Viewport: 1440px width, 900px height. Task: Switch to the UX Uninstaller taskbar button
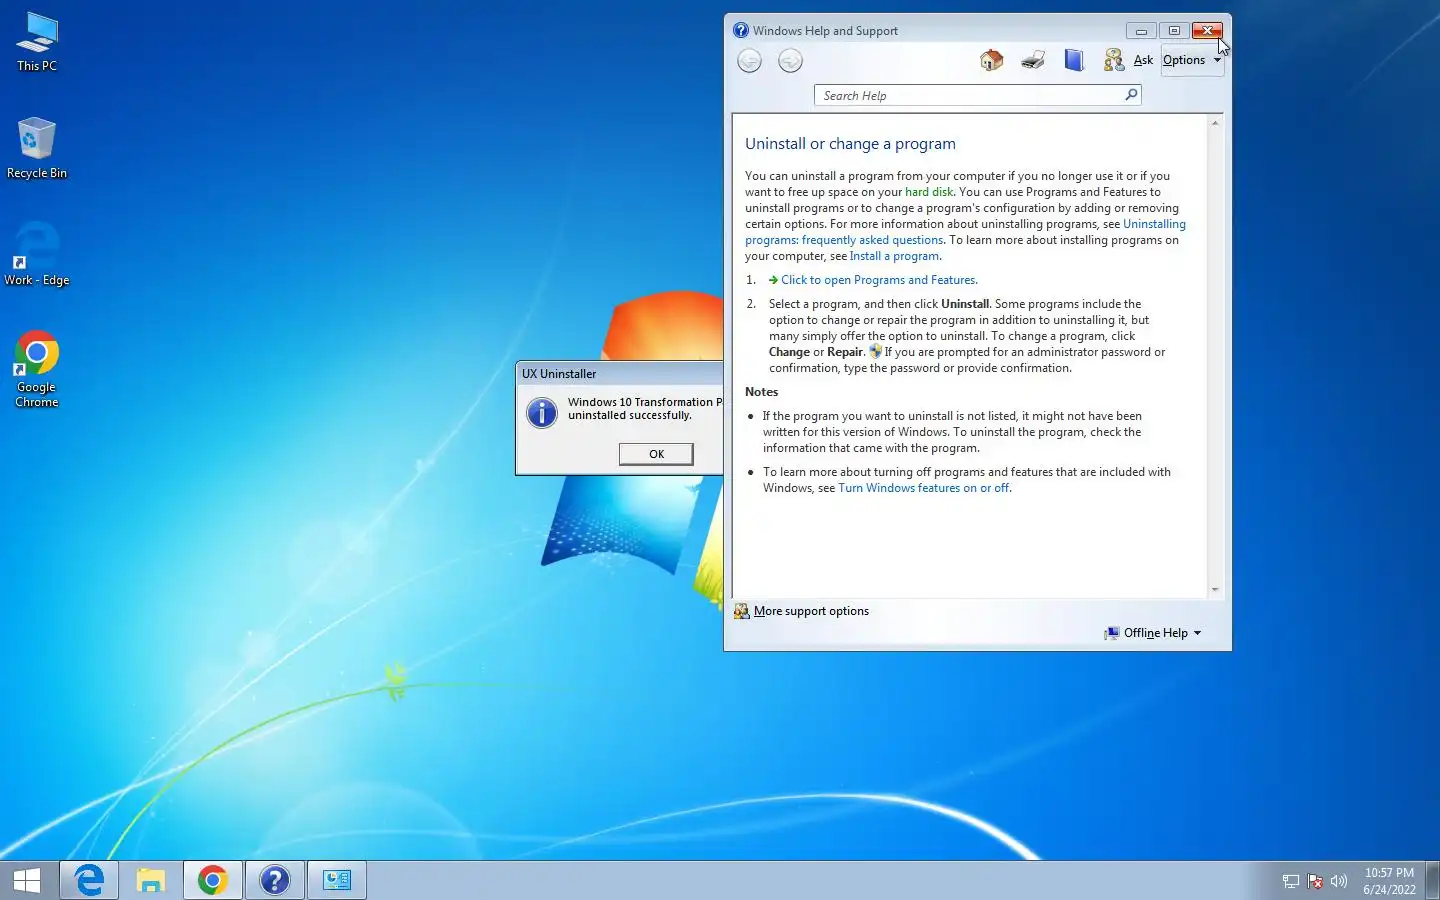pos(337,880)
